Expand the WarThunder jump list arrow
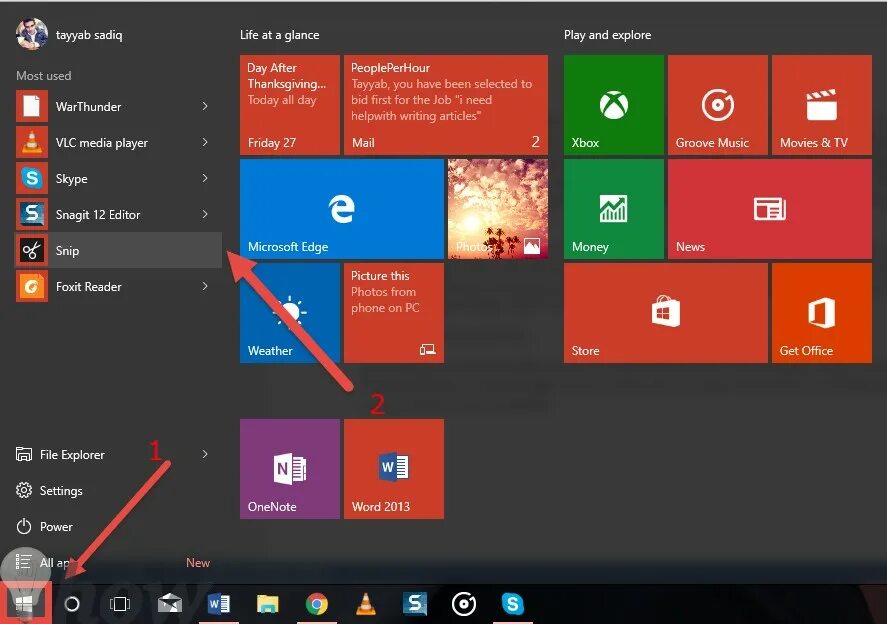Screen dimensions: 887x624 [205, 106]
